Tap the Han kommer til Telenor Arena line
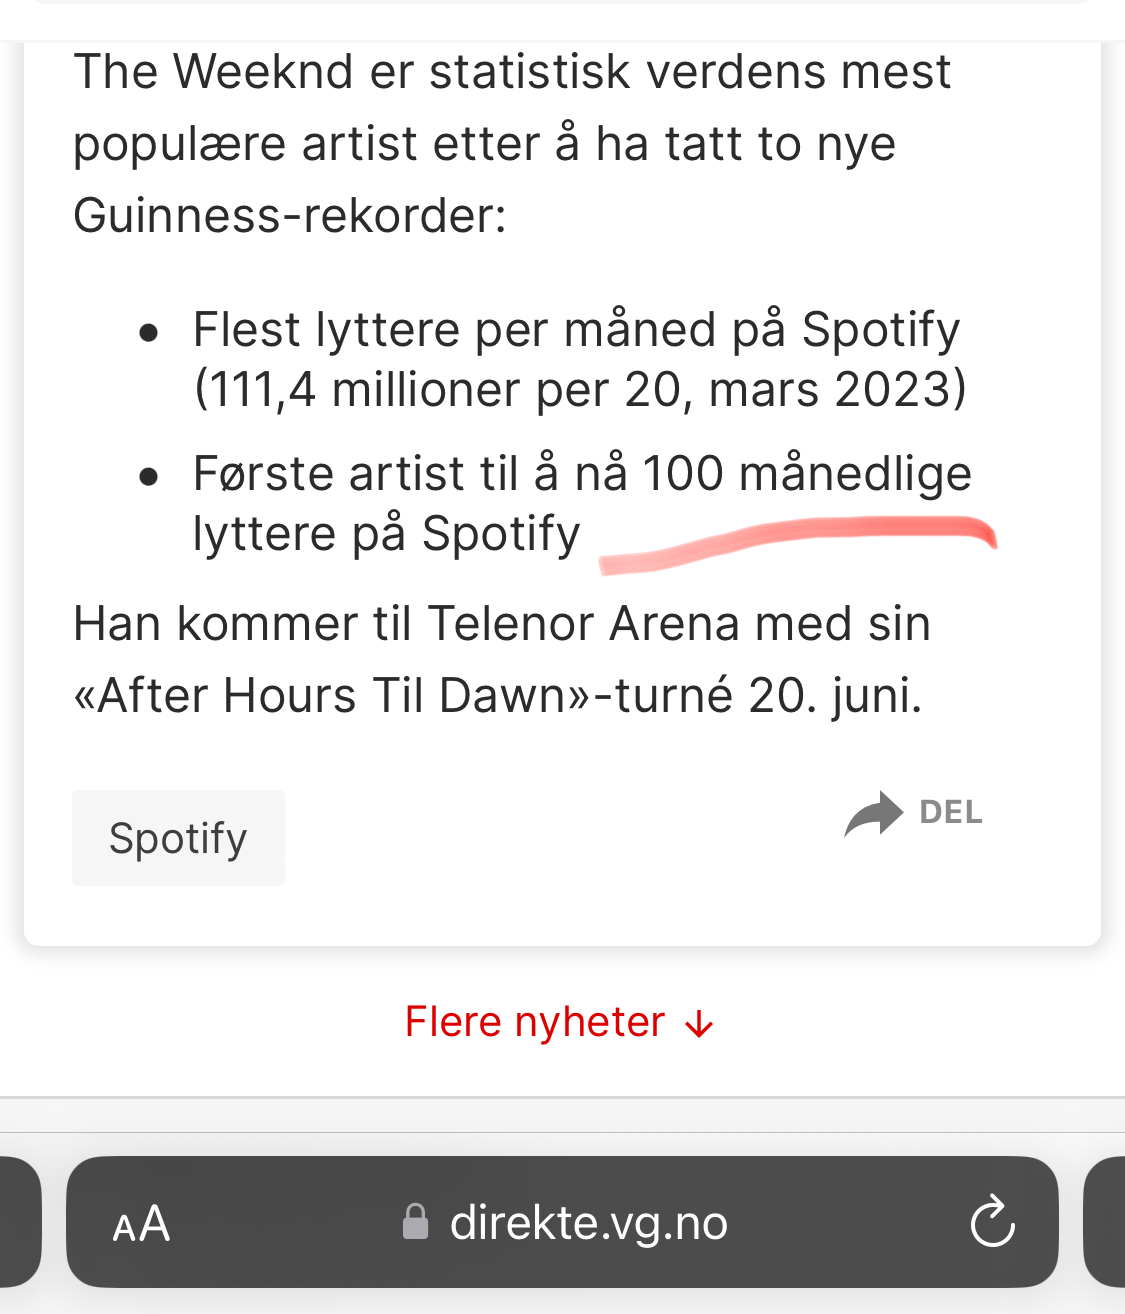 [502, 624]
